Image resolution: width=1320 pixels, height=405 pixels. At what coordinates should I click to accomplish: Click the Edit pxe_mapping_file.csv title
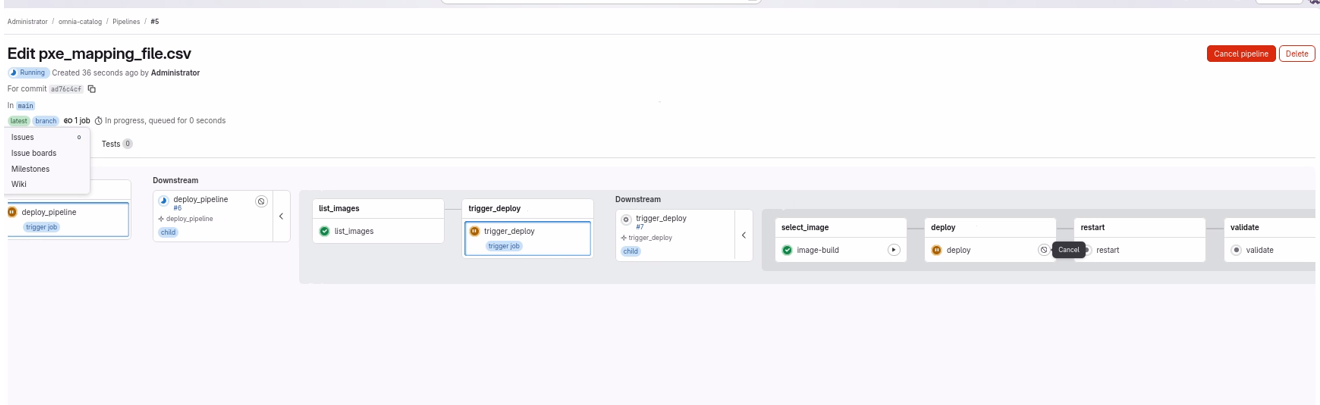99,53
